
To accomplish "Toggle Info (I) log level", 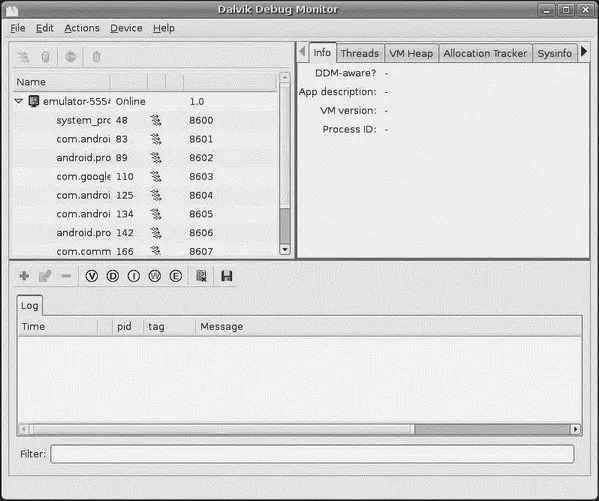I will pyautogui.click(x=134, y=276).
